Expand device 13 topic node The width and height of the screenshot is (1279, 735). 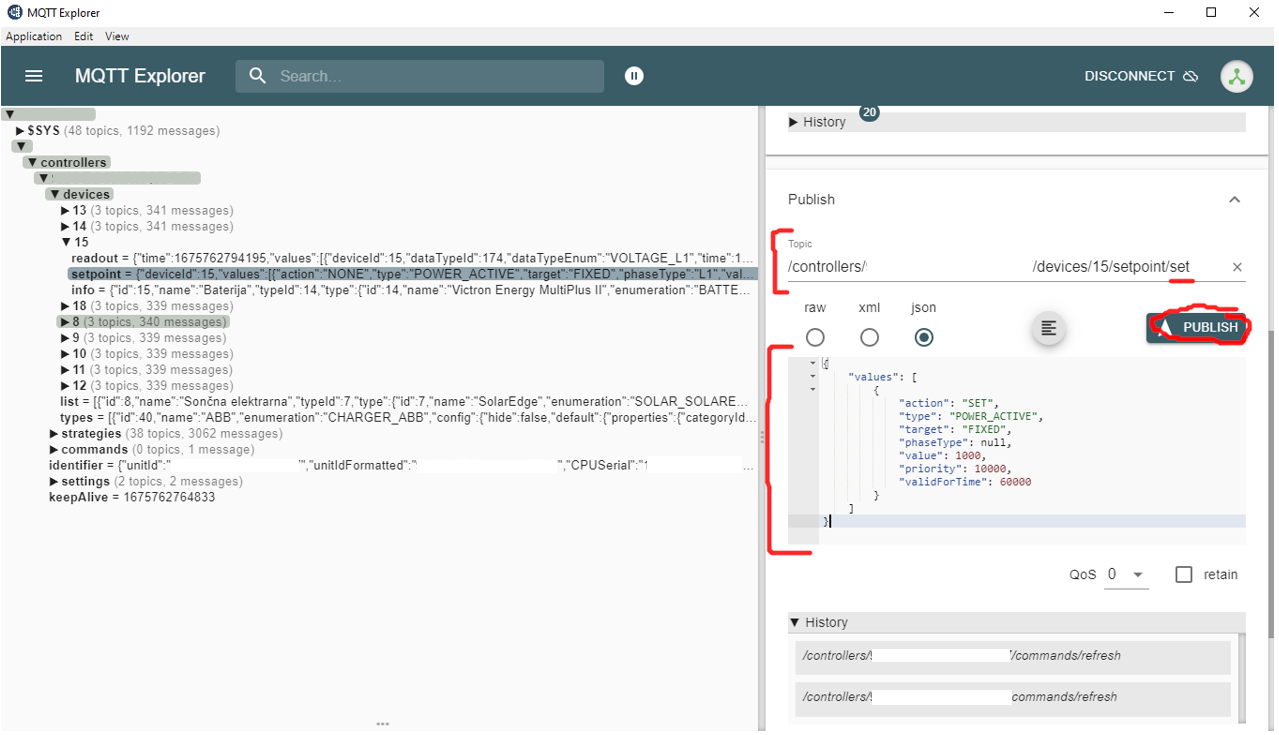pyautogui.click(x=67, y=211)
